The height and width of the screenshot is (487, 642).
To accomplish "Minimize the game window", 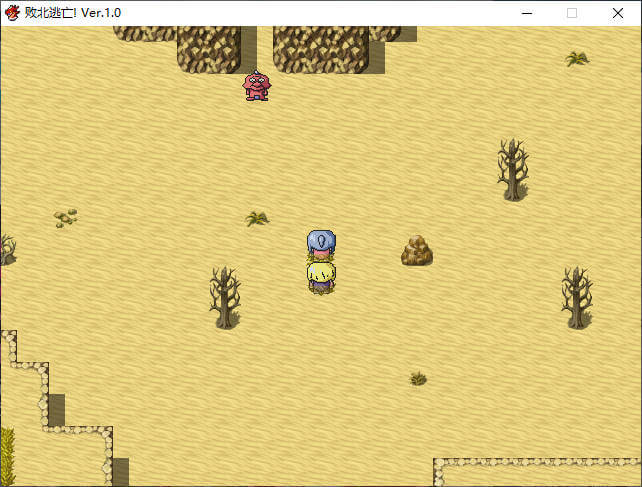I will tap(526, 13).
